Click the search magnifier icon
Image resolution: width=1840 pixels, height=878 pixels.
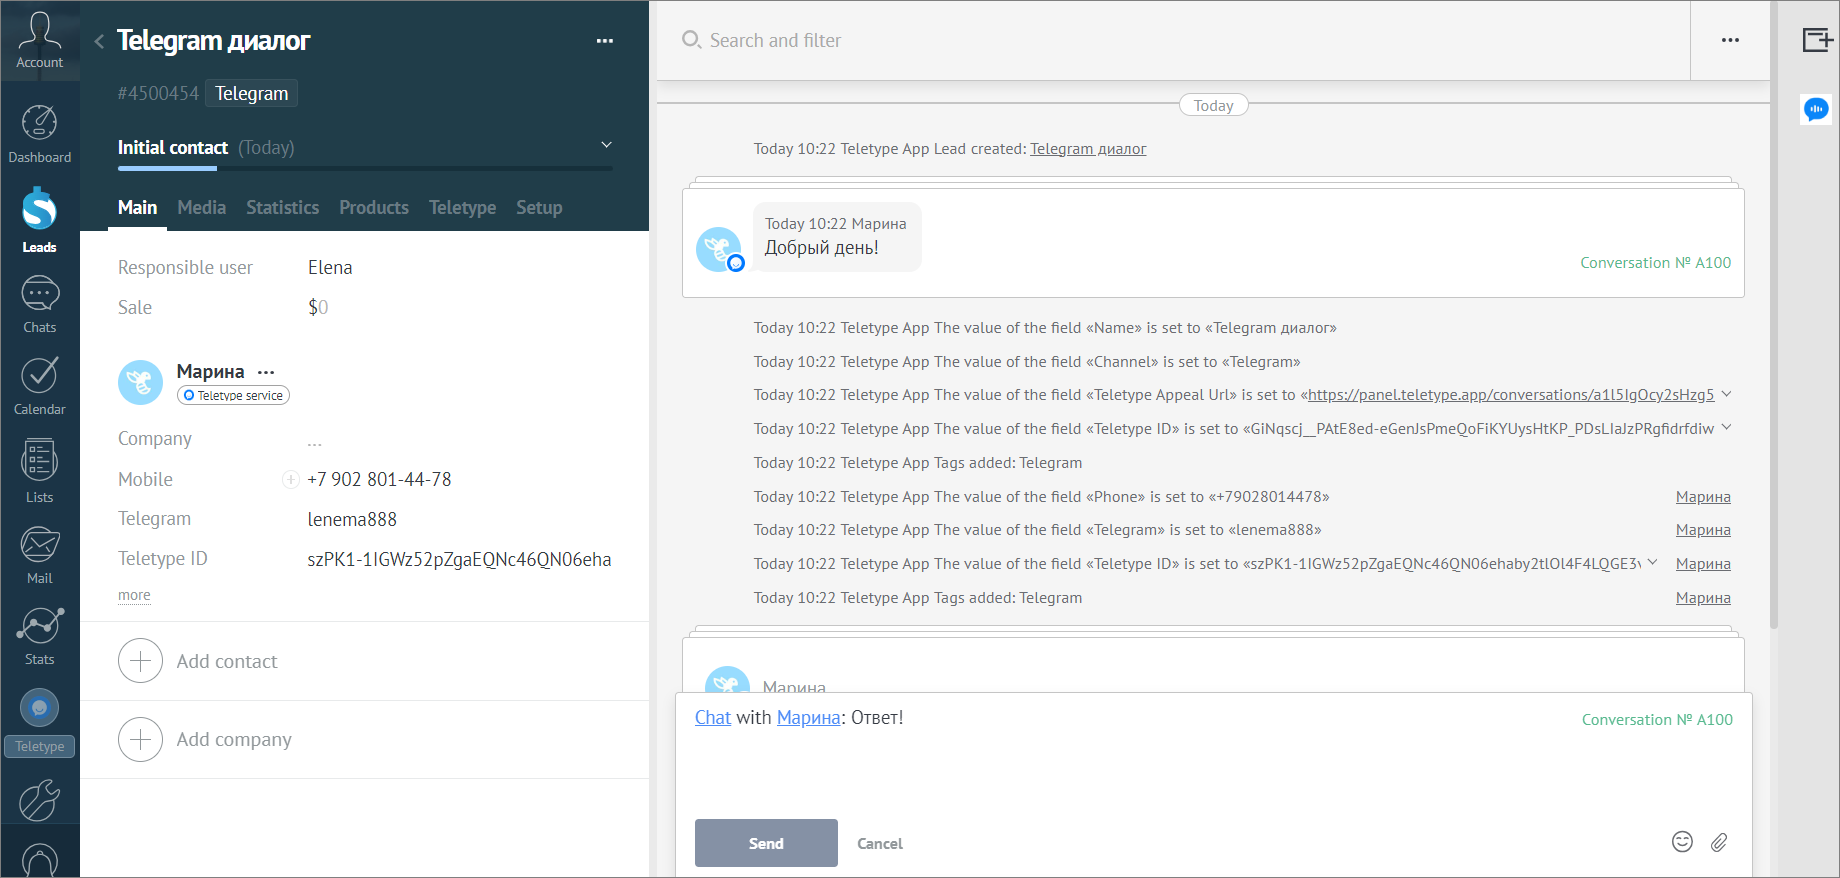pyautogui.click(x=691, y=40)
